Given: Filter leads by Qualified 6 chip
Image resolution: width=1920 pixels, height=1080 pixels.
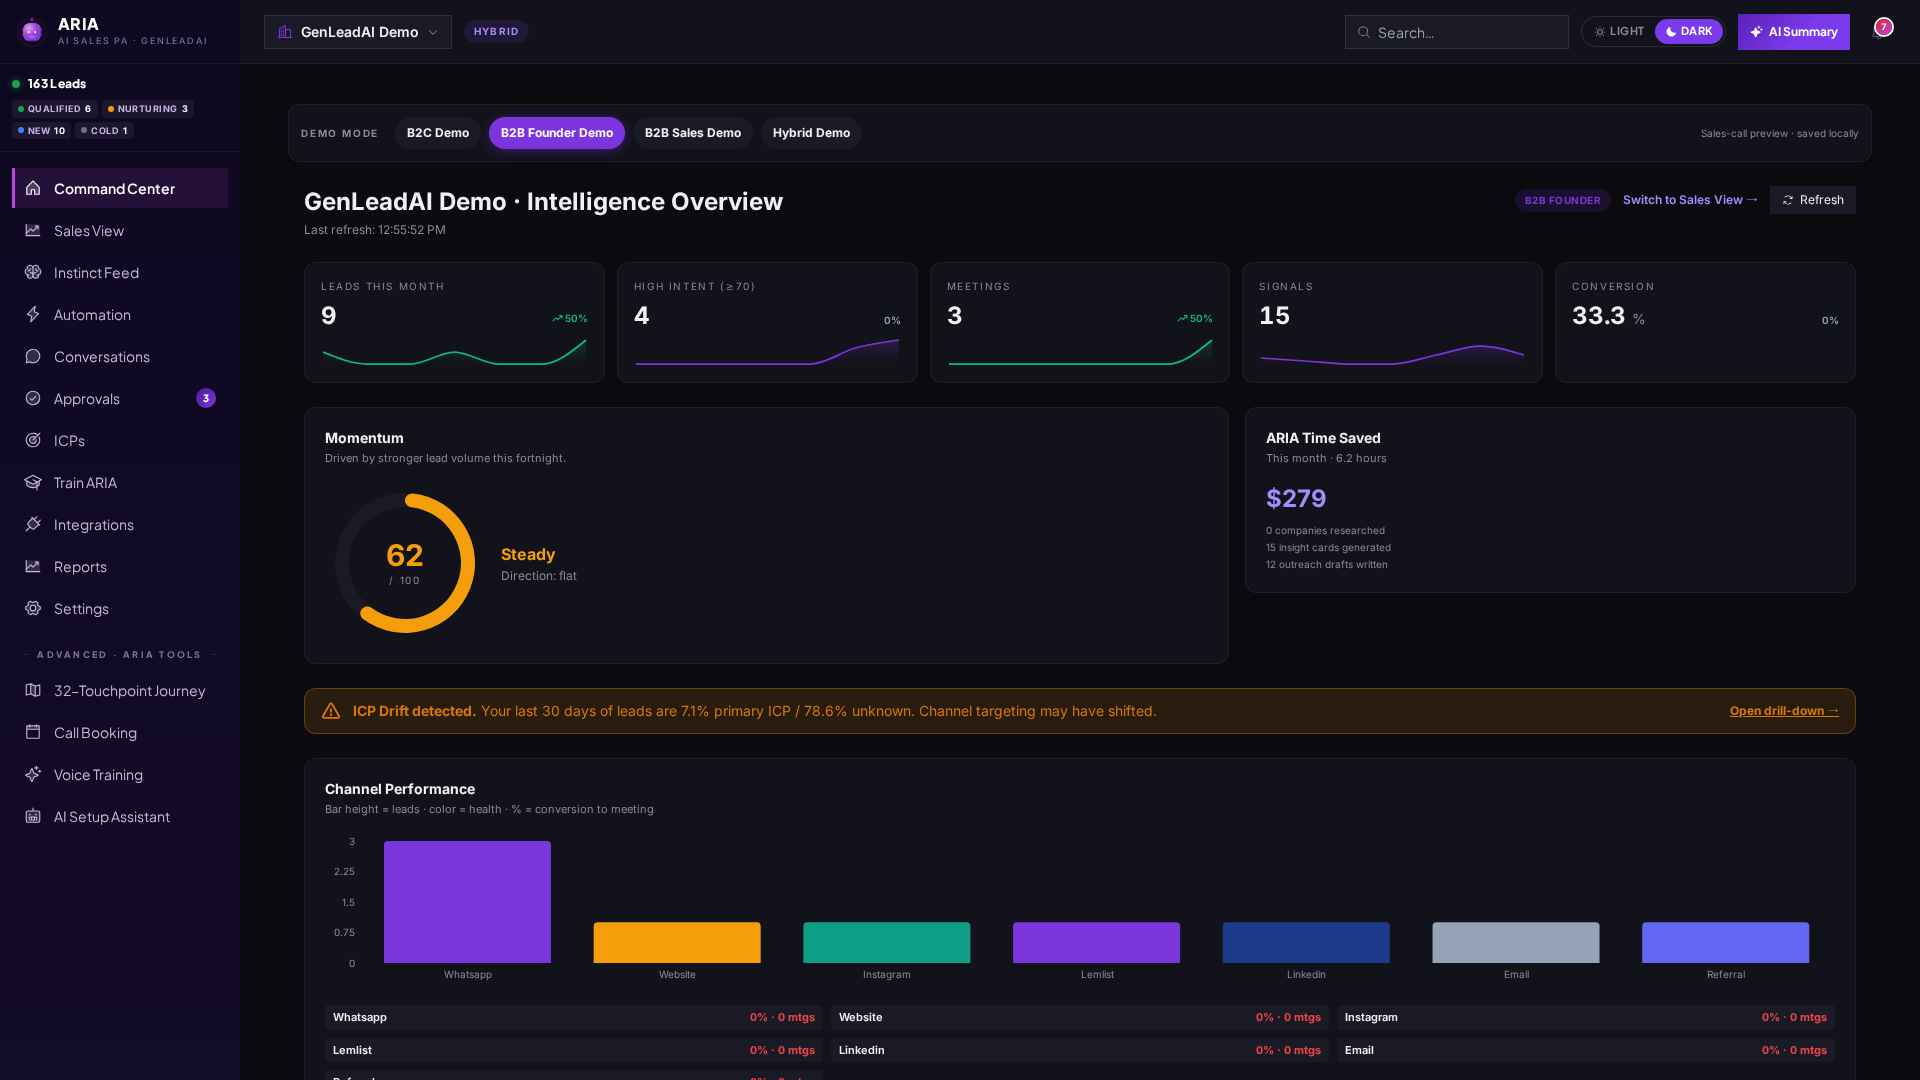Looking at the screenshot, I should pyautogui.click(x=55, y=109).
